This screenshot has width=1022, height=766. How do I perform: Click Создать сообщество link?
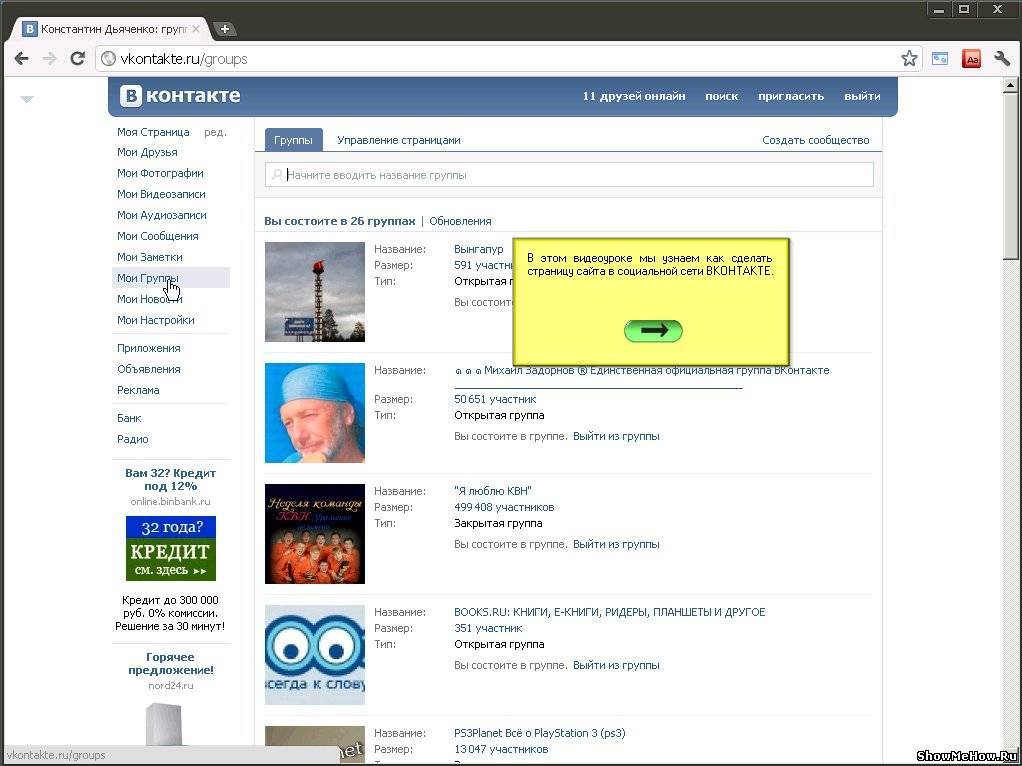(815, 140)
